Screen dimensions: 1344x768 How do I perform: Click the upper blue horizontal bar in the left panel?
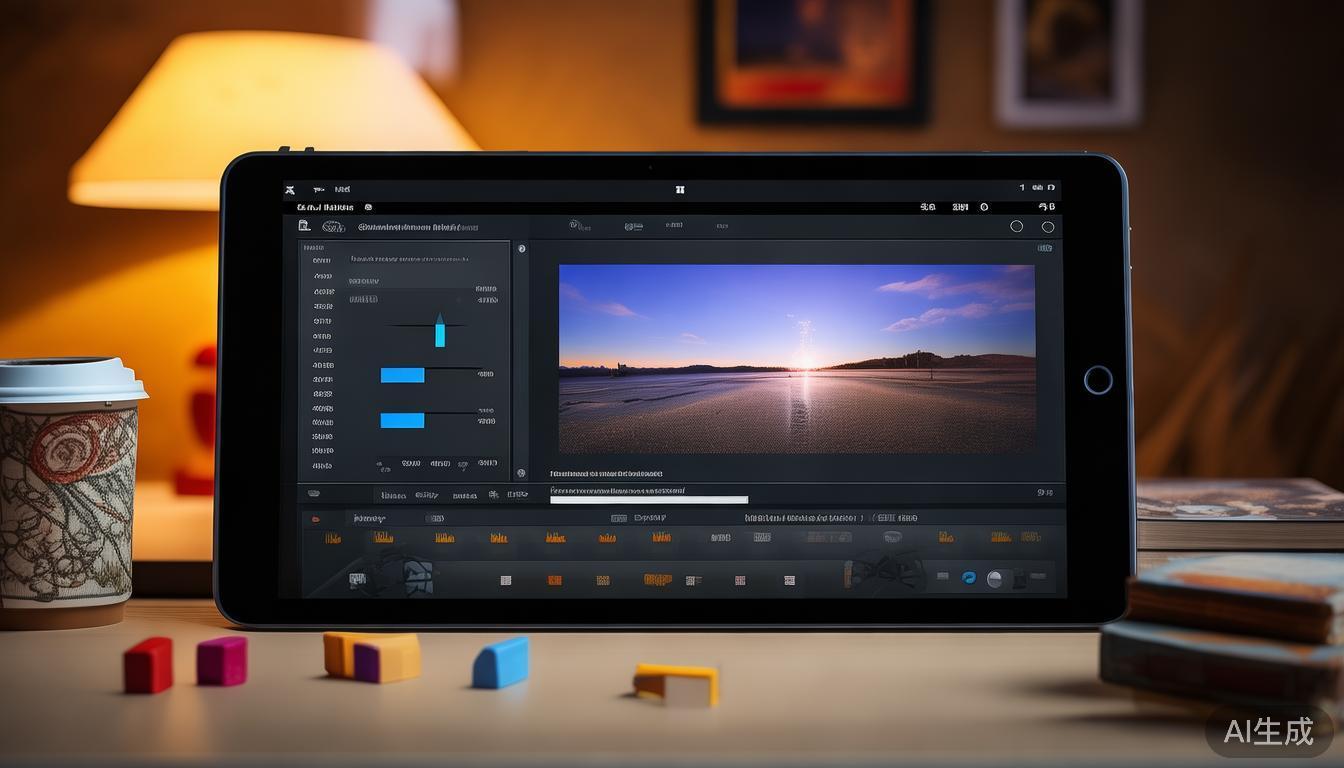tap(402, 375)
